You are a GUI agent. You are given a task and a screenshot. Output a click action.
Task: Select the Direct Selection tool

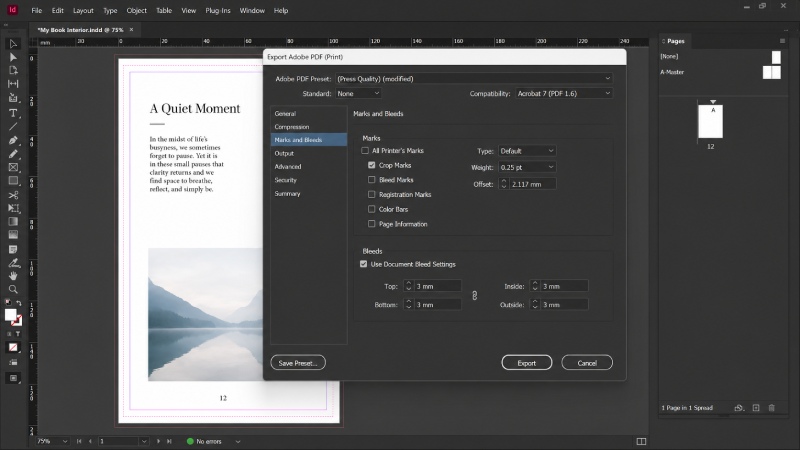pyautogui.click(x=13, y=57)
